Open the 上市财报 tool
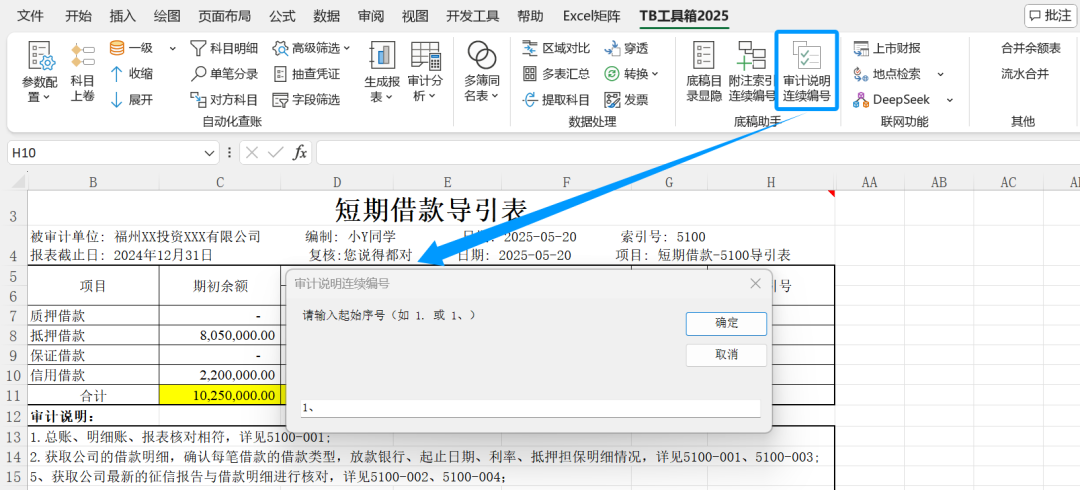Screen dimensions: 1080x490 coord(887,48)
